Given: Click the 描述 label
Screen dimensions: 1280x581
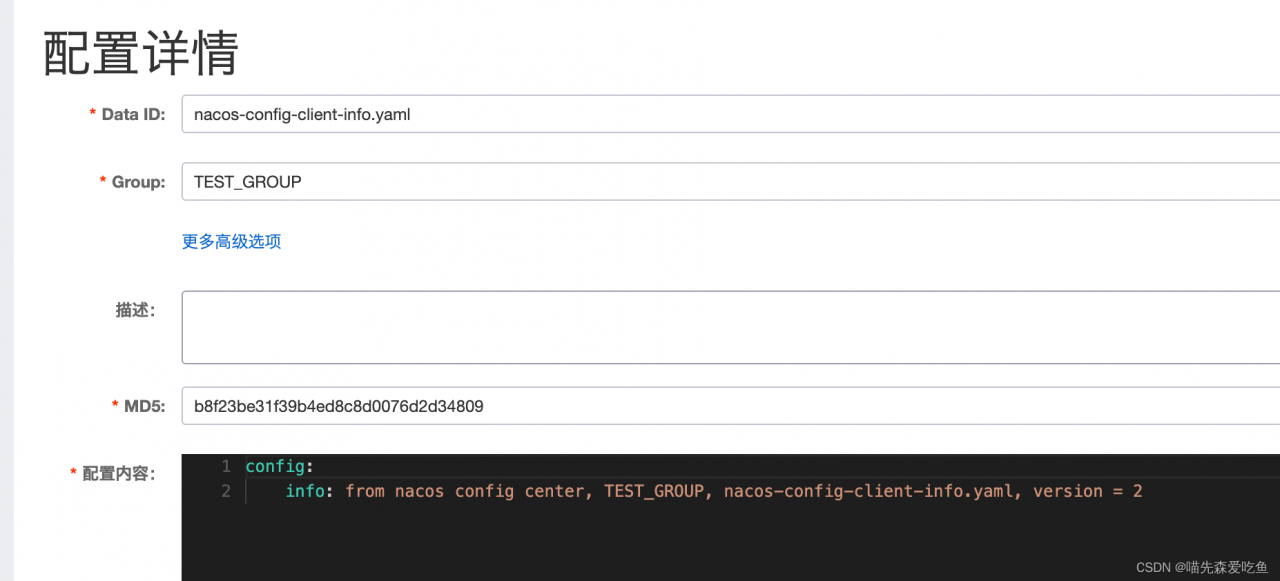Looking at the screenshot, I should 135,310.
